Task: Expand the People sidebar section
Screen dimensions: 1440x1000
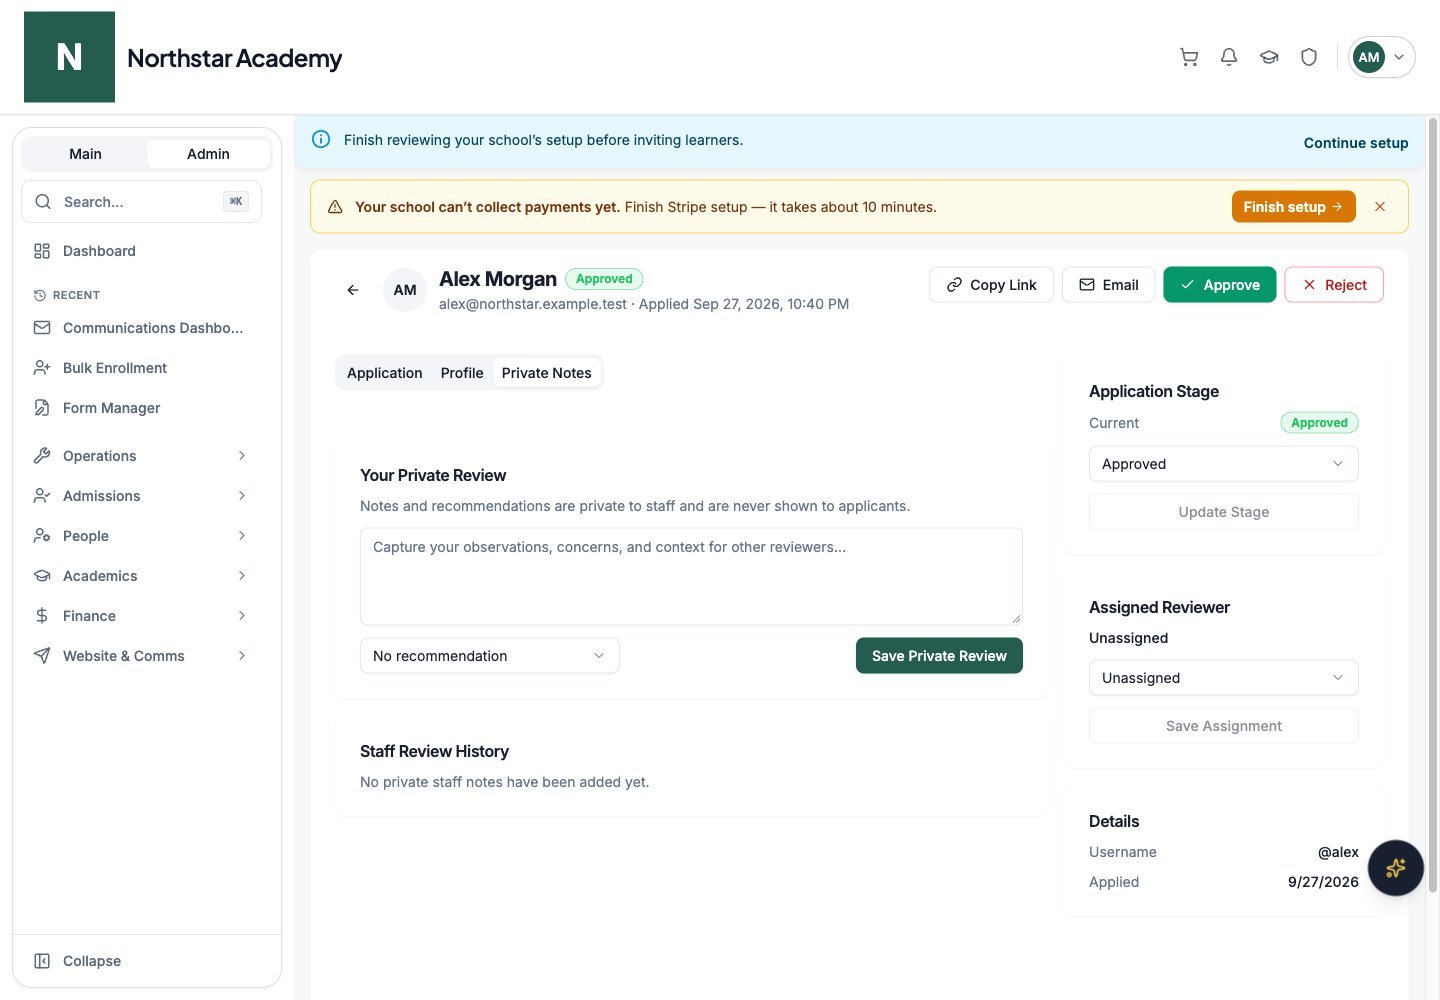Action: [141, 536]
